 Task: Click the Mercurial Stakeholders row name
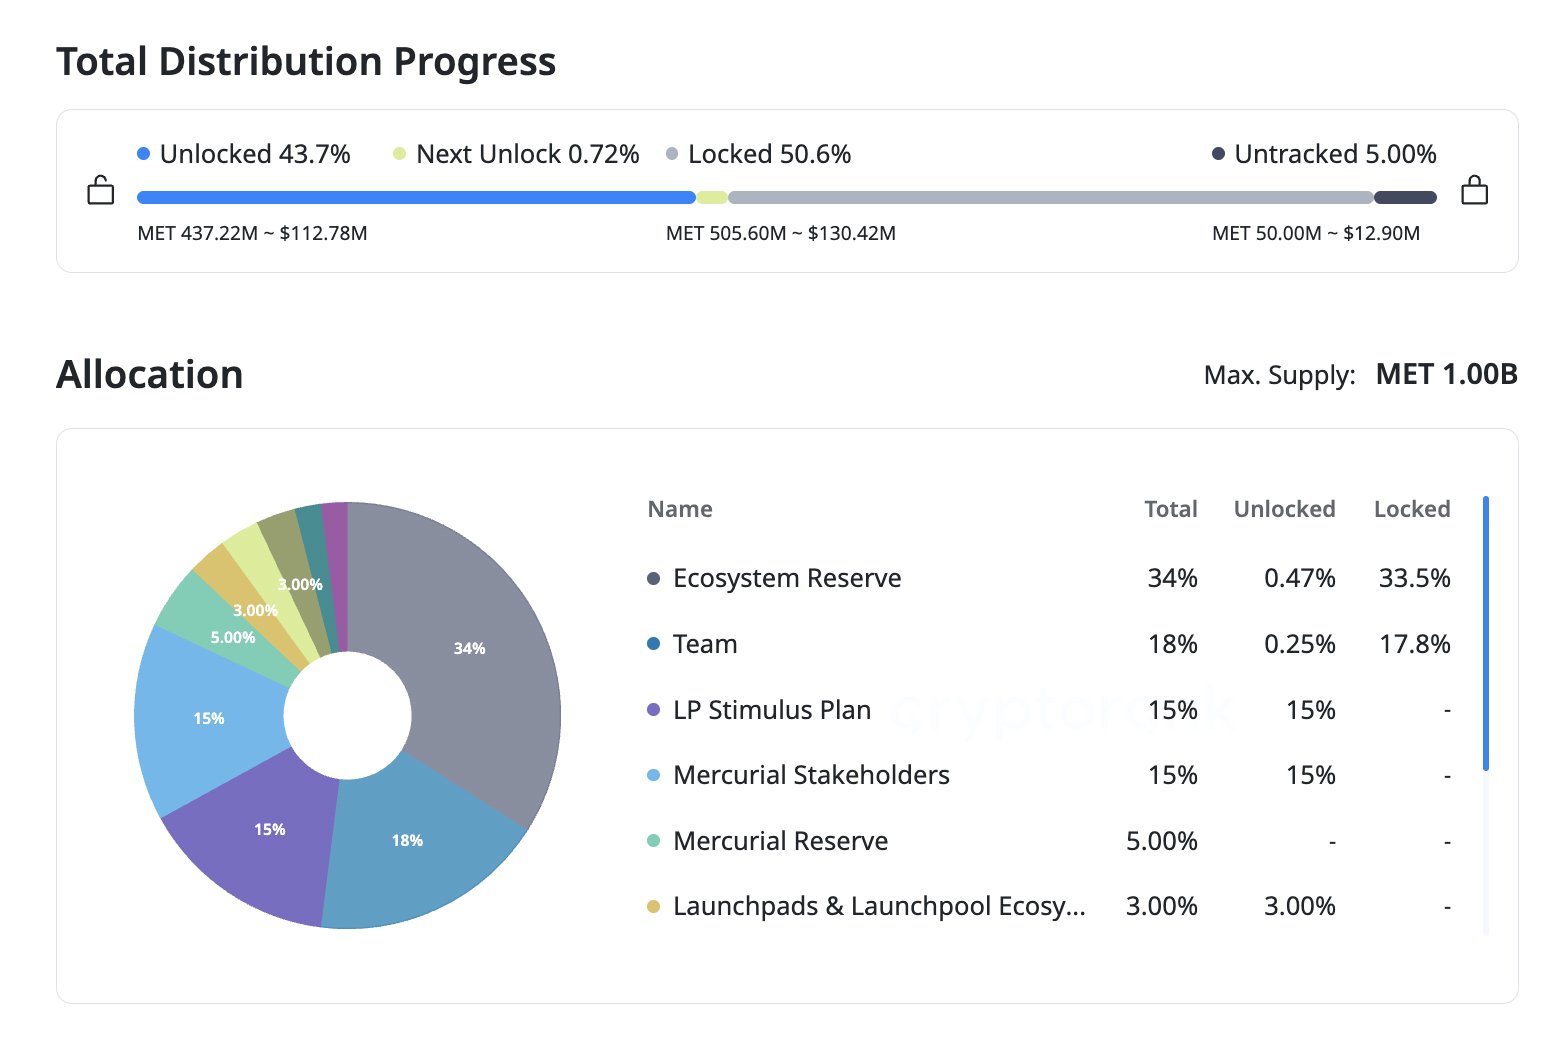click(x=811, y=775)
